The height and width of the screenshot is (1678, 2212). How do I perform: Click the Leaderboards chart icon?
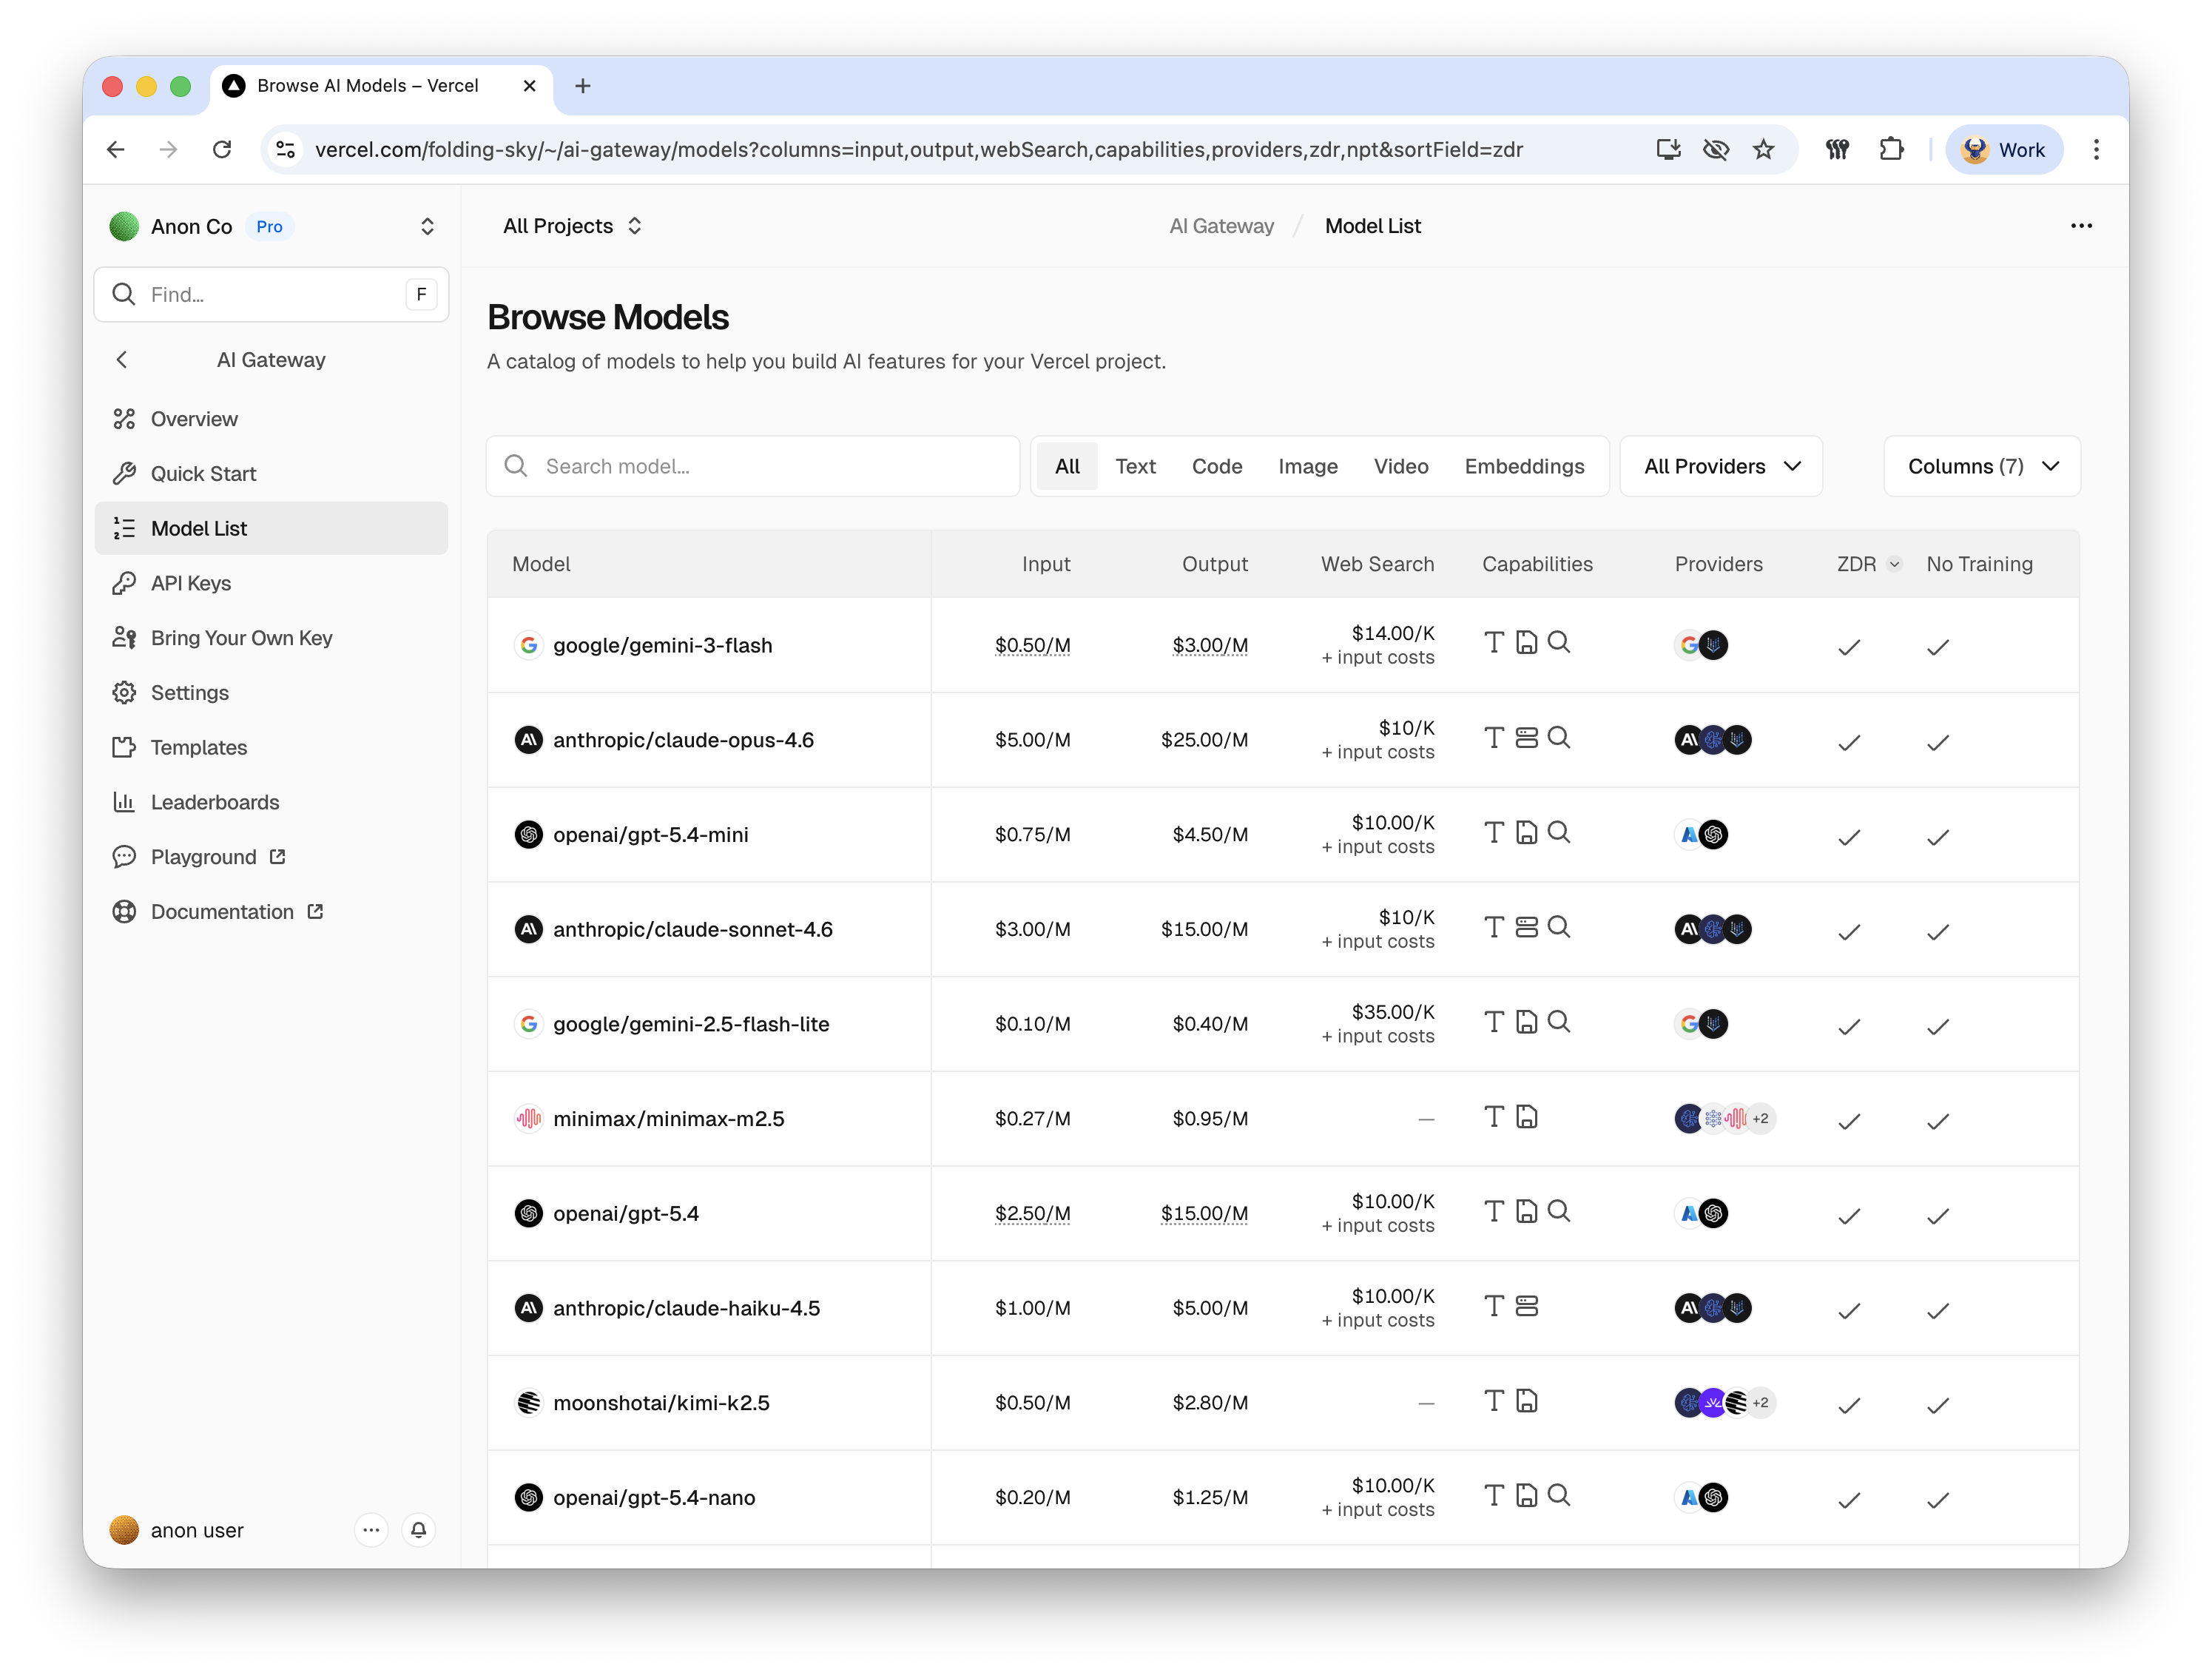tap(124, 802)
